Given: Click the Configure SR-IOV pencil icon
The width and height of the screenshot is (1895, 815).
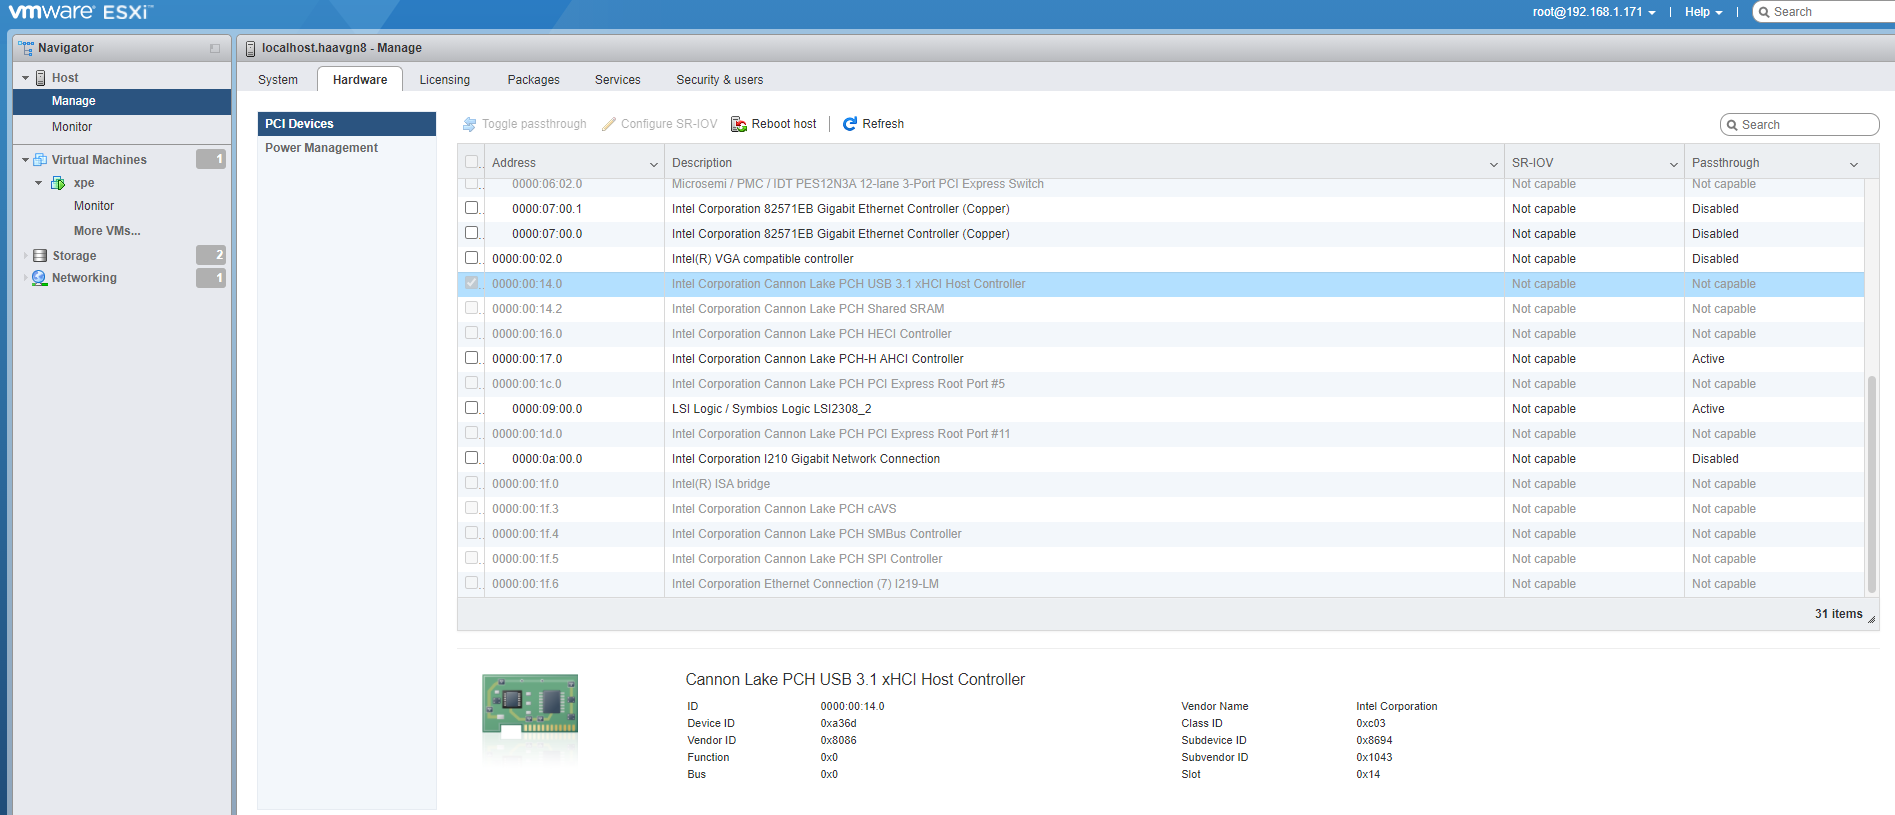Looking at the screenshot, I should 608,124.
